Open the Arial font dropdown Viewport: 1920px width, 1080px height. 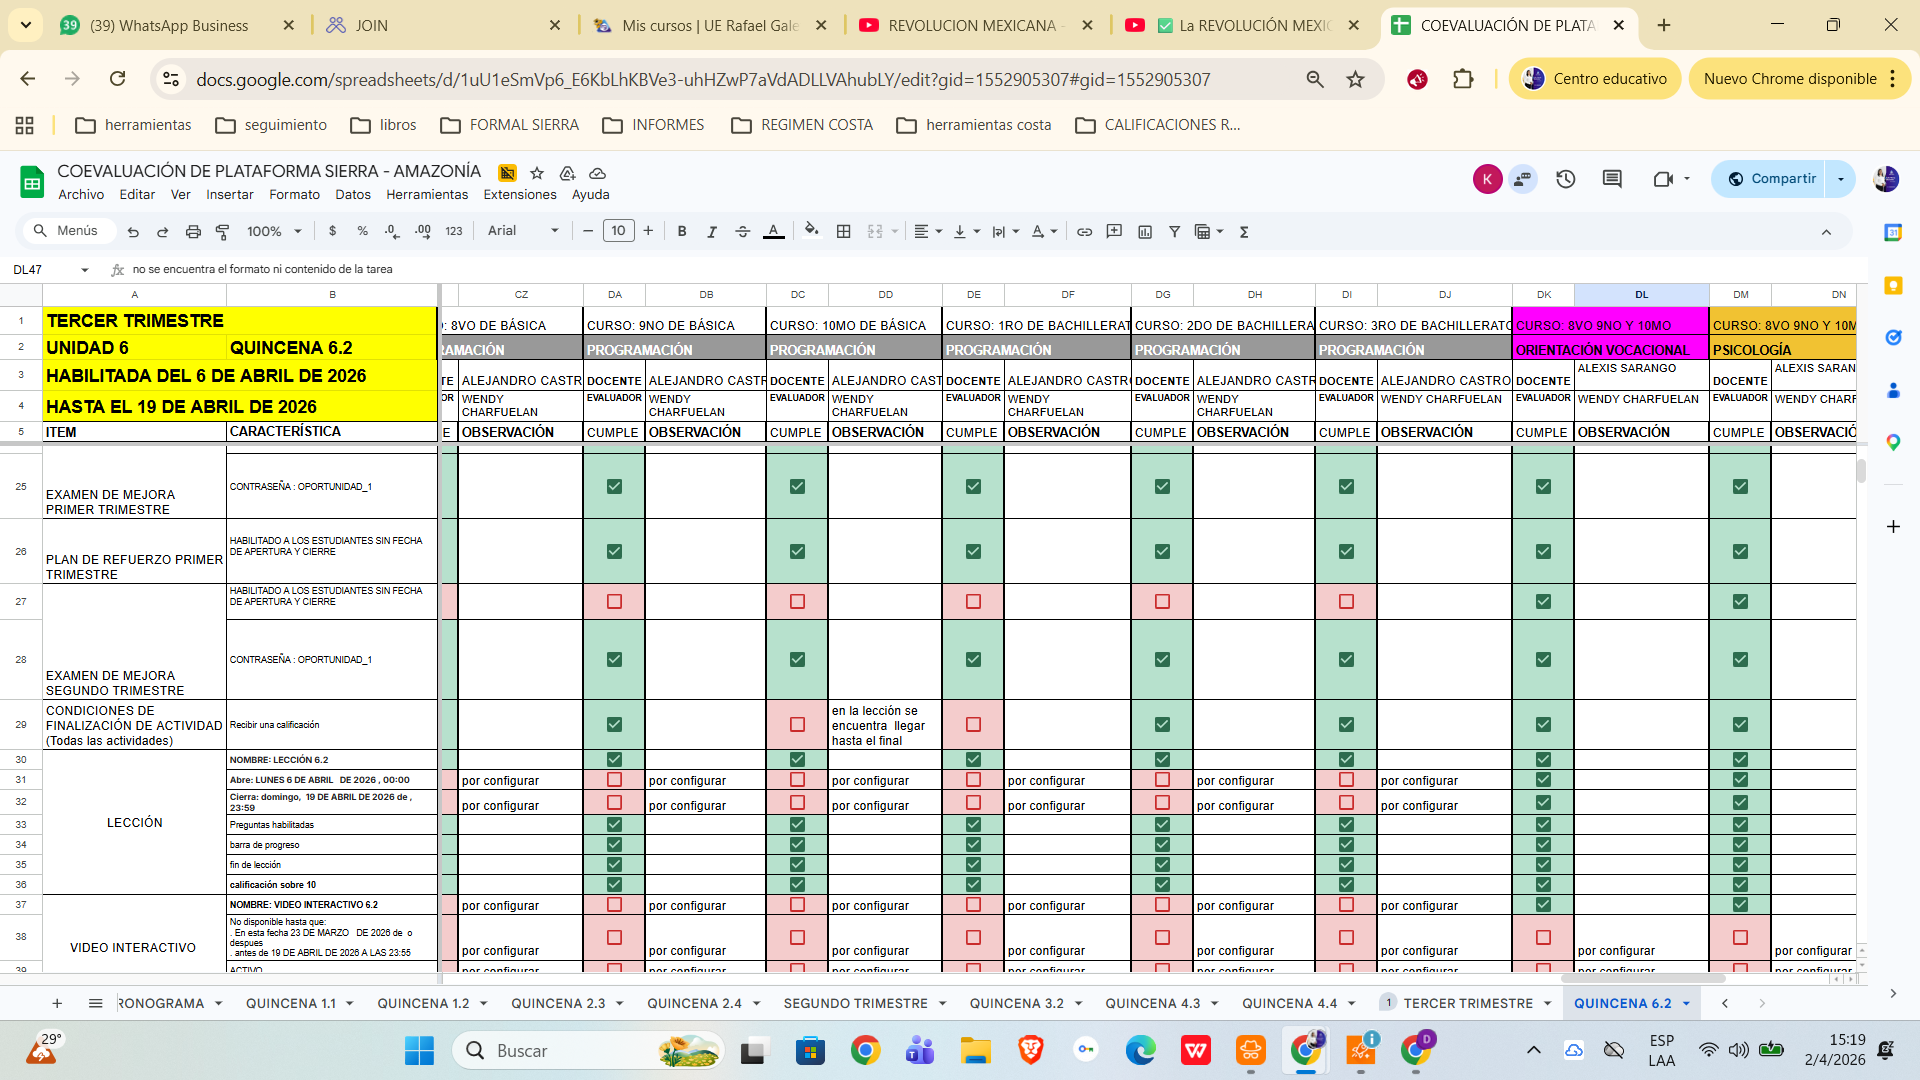pos(522,231)
